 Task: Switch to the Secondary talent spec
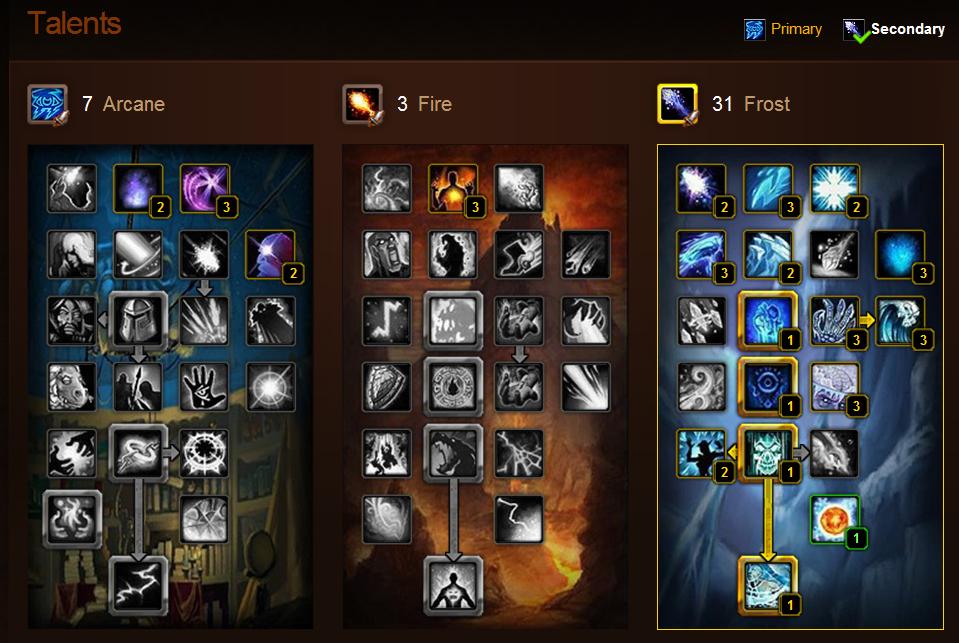tap(894, 29)
